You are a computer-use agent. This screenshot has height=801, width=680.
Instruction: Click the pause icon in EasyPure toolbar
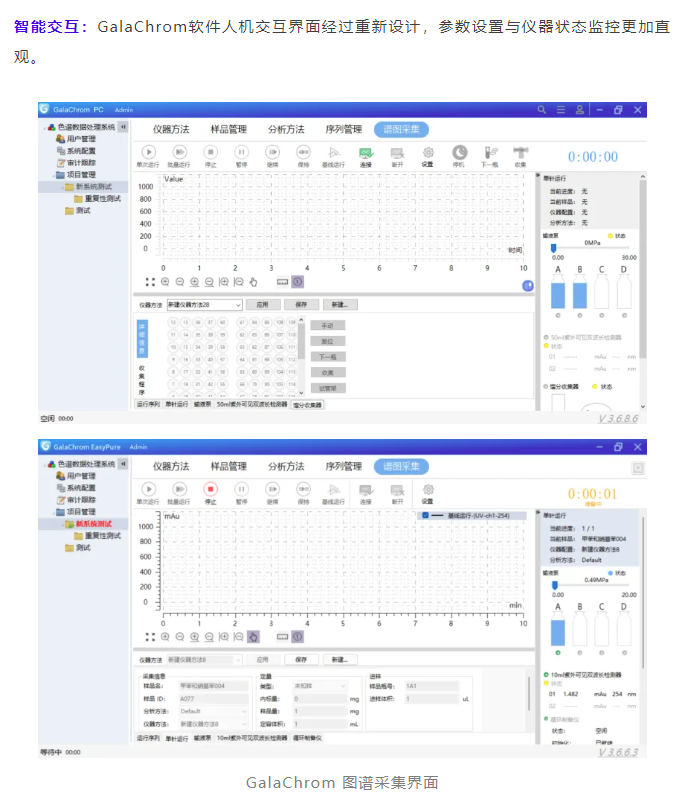[241, 489]
